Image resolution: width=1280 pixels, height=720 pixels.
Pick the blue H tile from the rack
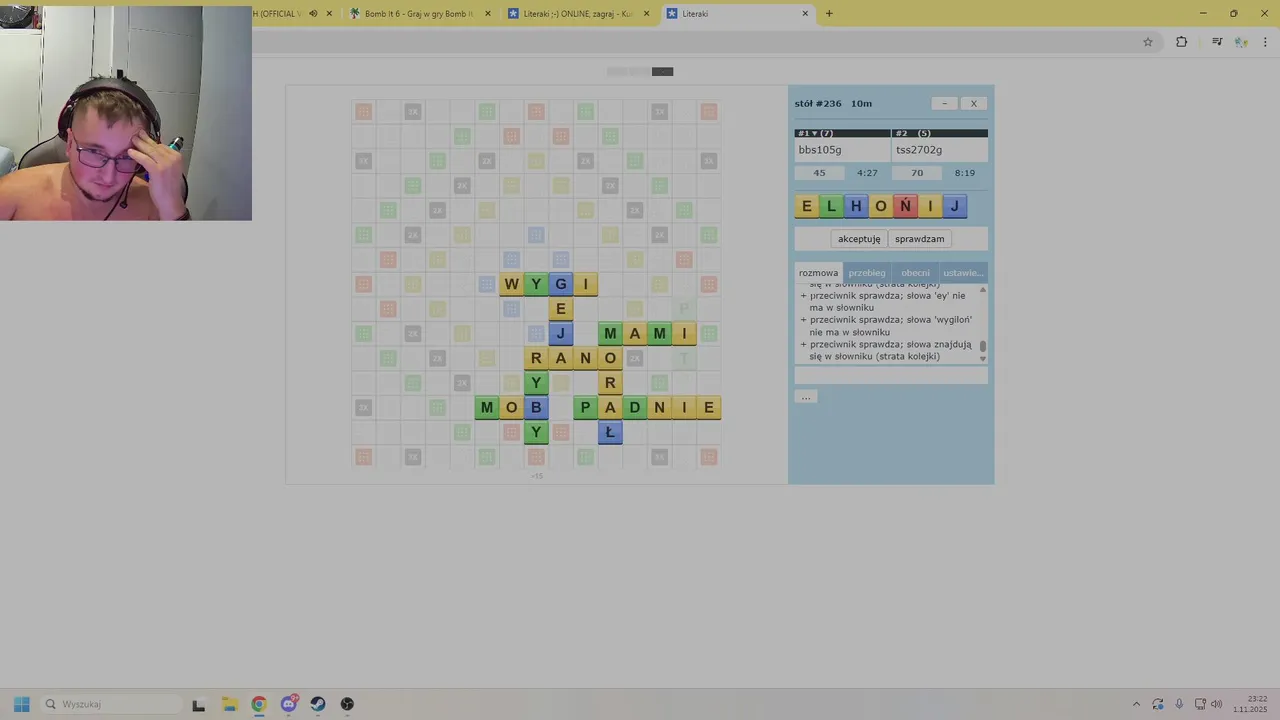(856, 206)
